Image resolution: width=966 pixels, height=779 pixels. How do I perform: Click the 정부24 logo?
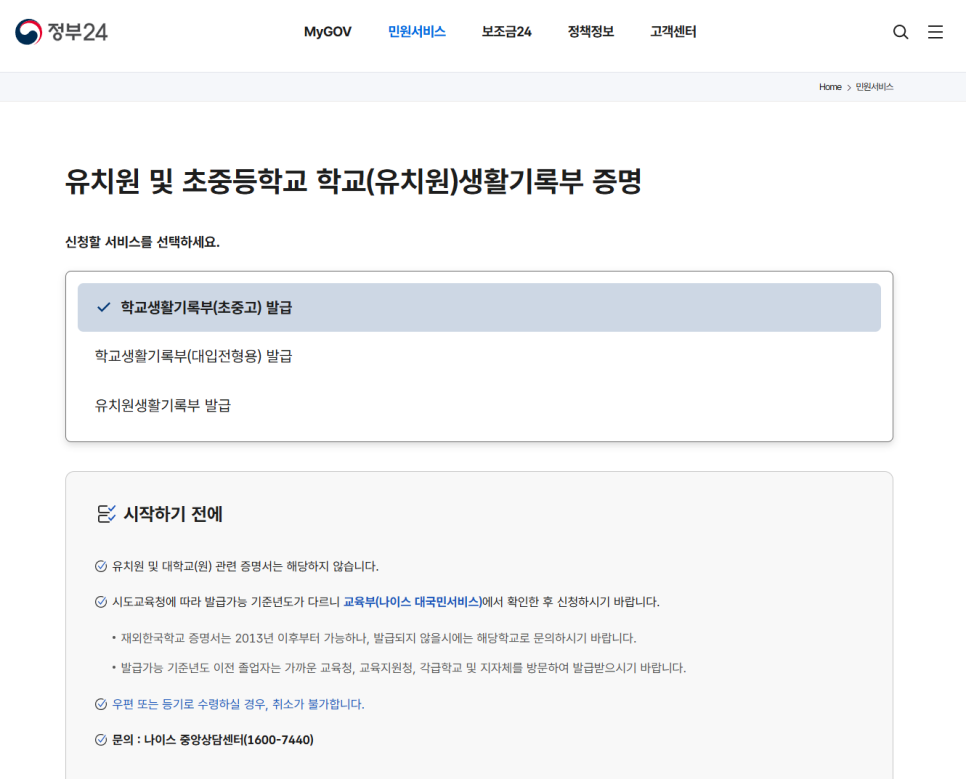point(61,32)
